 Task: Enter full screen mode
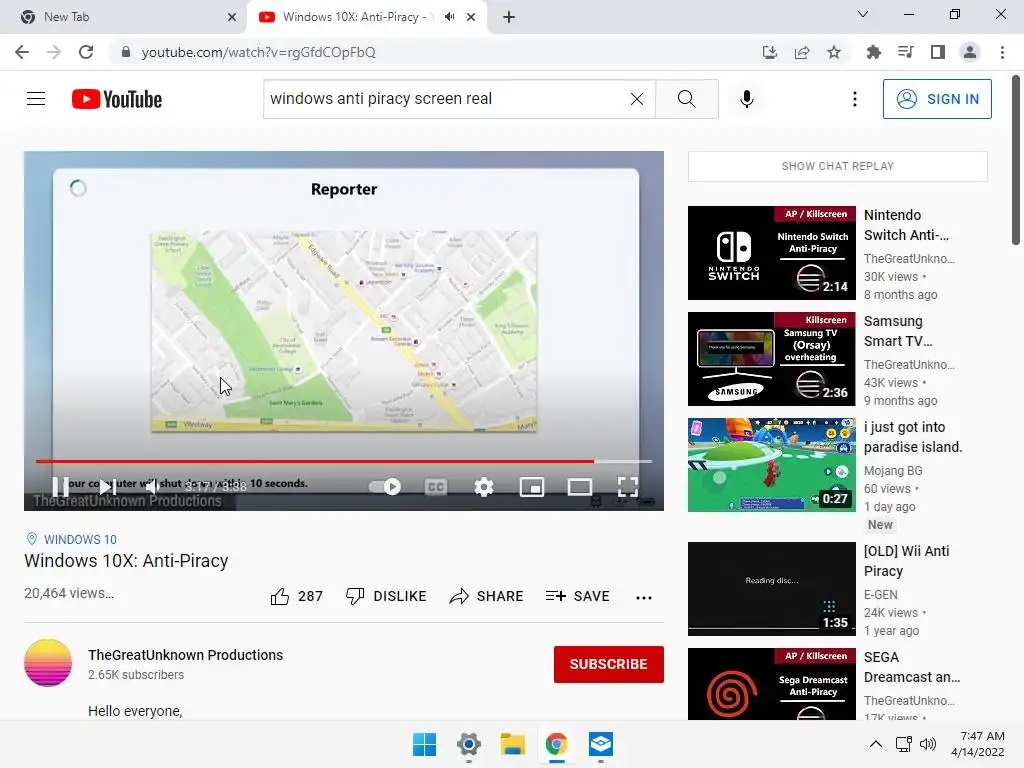[628, 487]
